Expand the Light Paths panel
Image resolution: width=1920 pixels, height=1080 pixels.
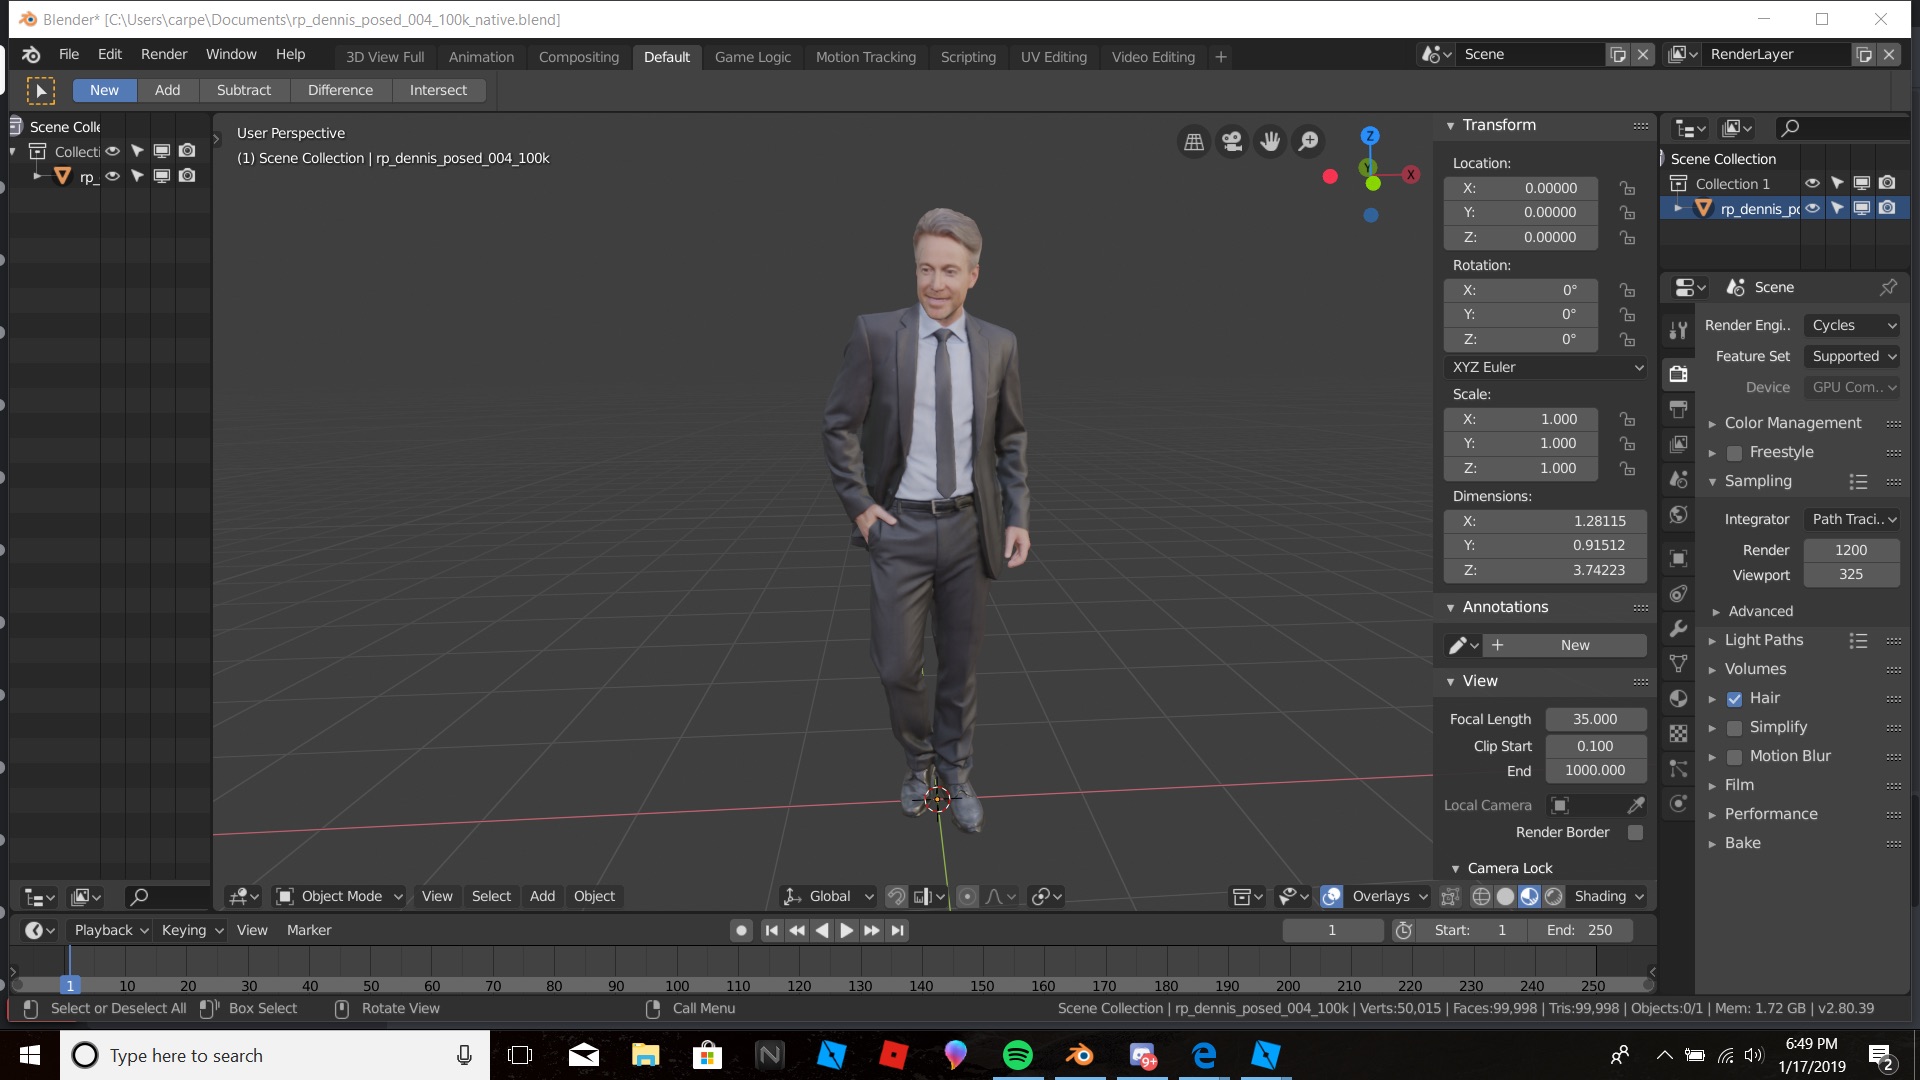(x=1763, y=640)
